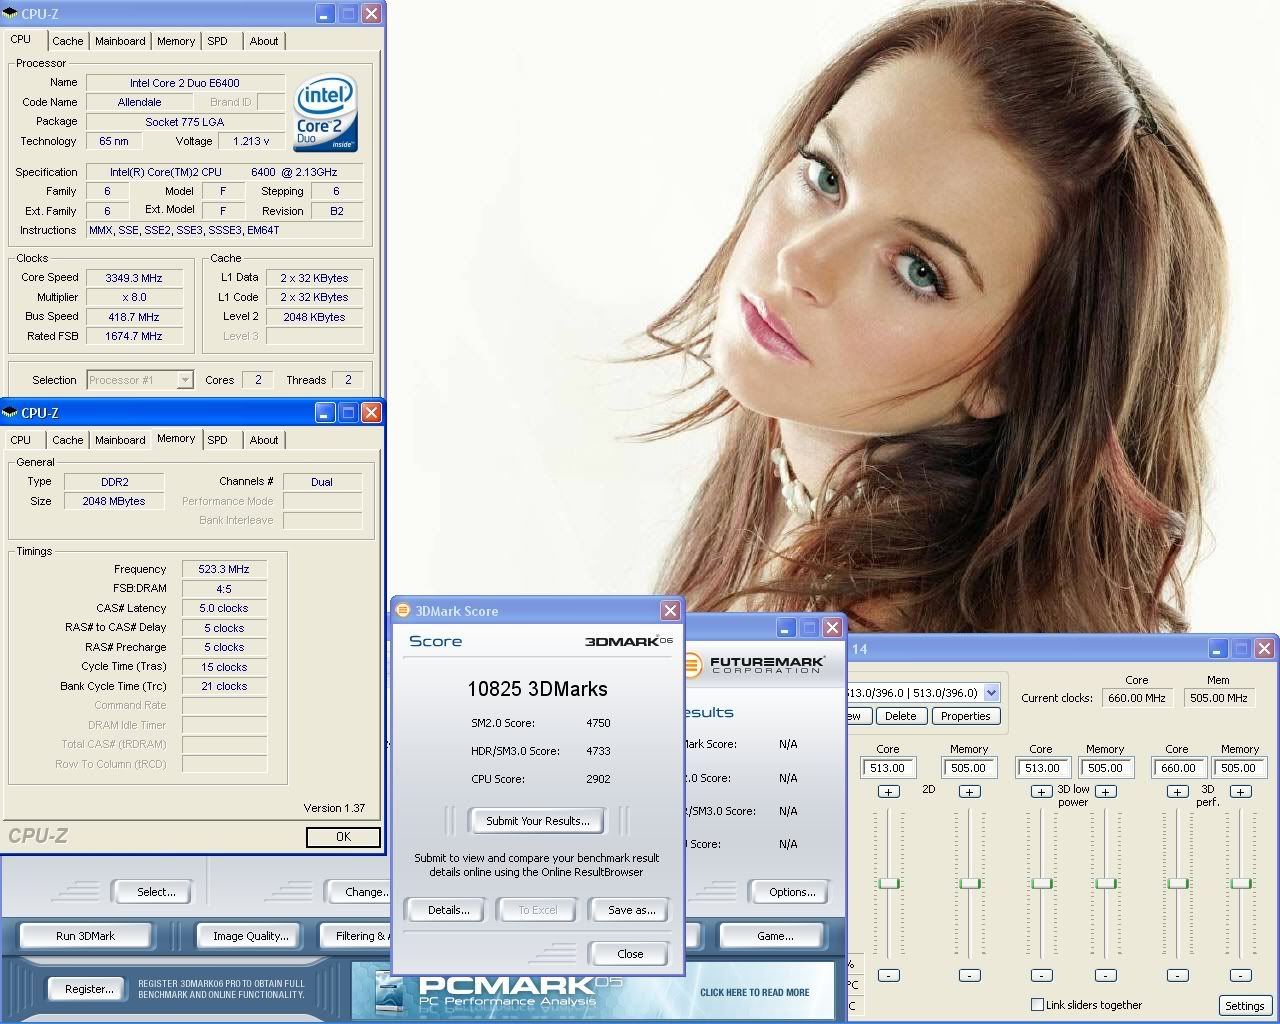Click the '10825 3DMarks' score text

click(x=537, y=688)
